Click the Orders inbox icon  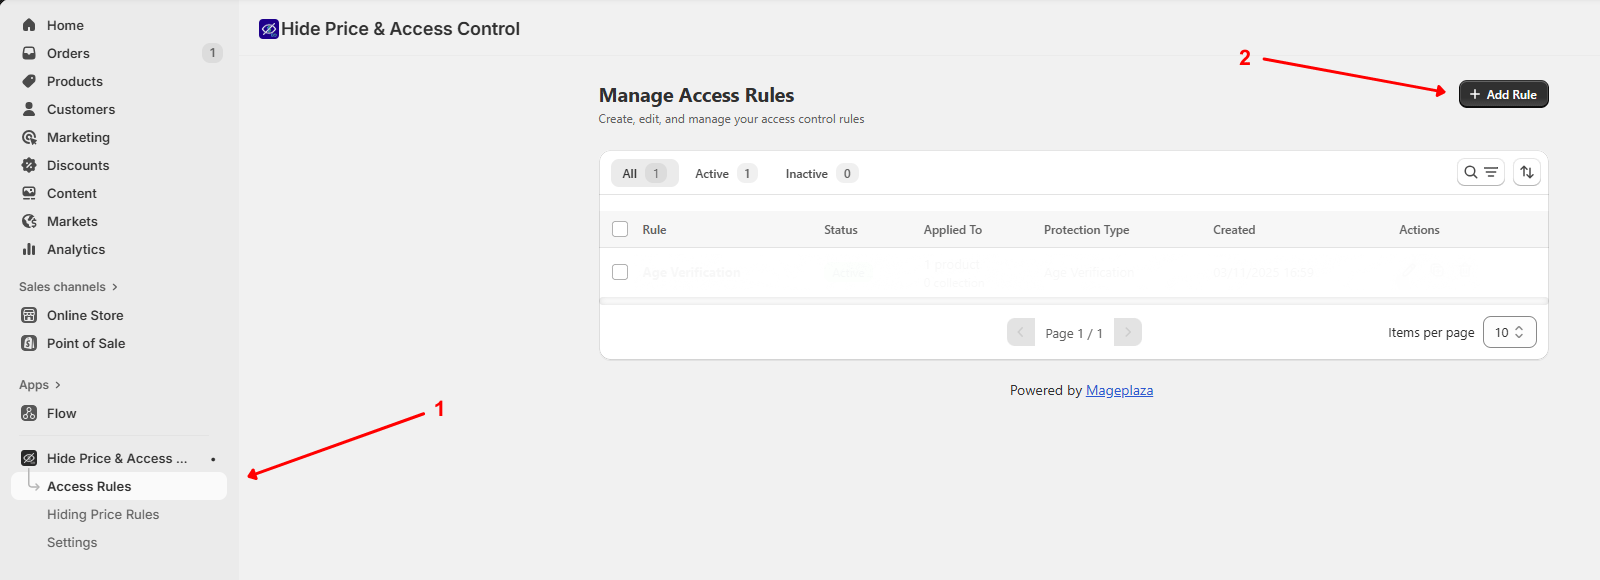(29, 53)
